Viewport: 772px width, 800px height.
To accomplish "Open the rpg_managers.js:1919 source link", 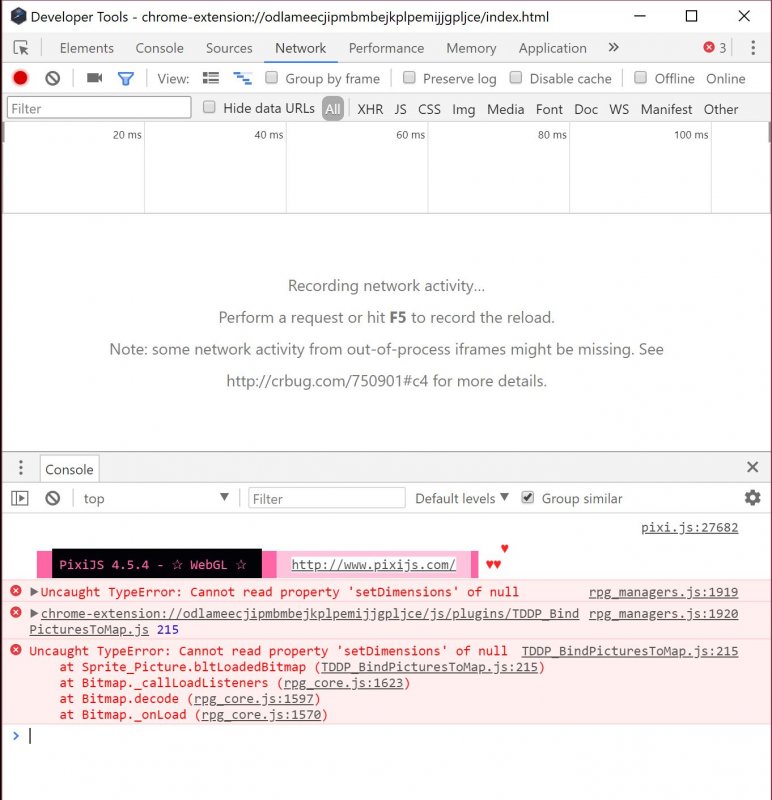I will pyautogui.click(x=663, y=592).
